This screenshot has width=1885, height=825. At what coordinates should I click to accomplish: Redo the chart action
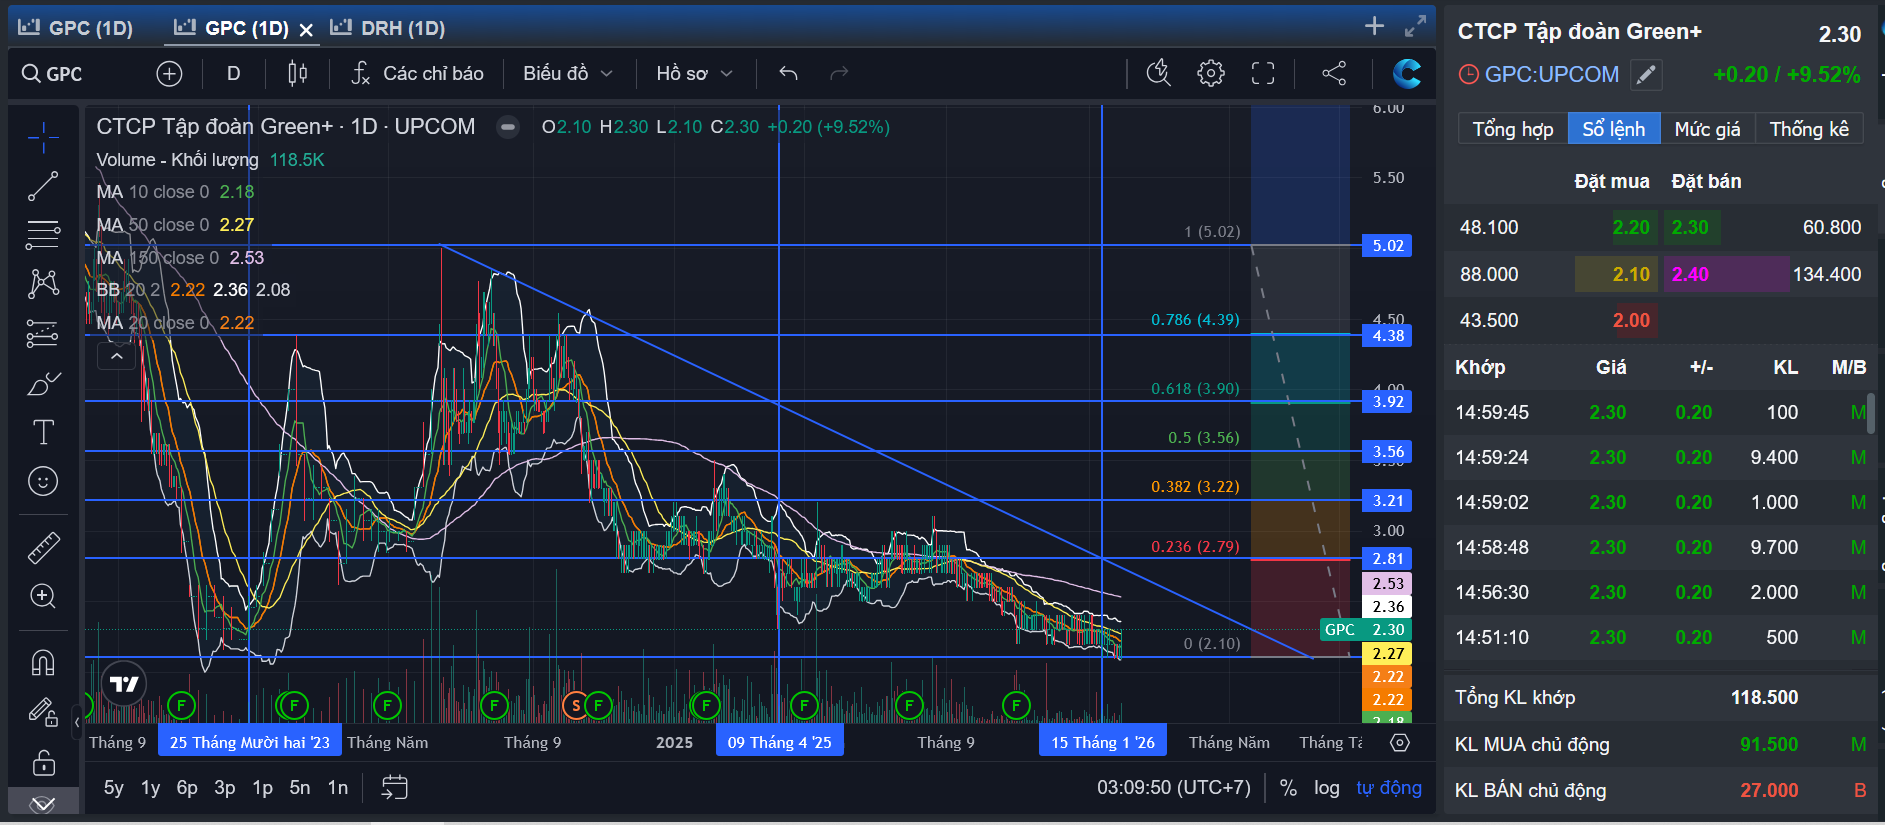839,73
